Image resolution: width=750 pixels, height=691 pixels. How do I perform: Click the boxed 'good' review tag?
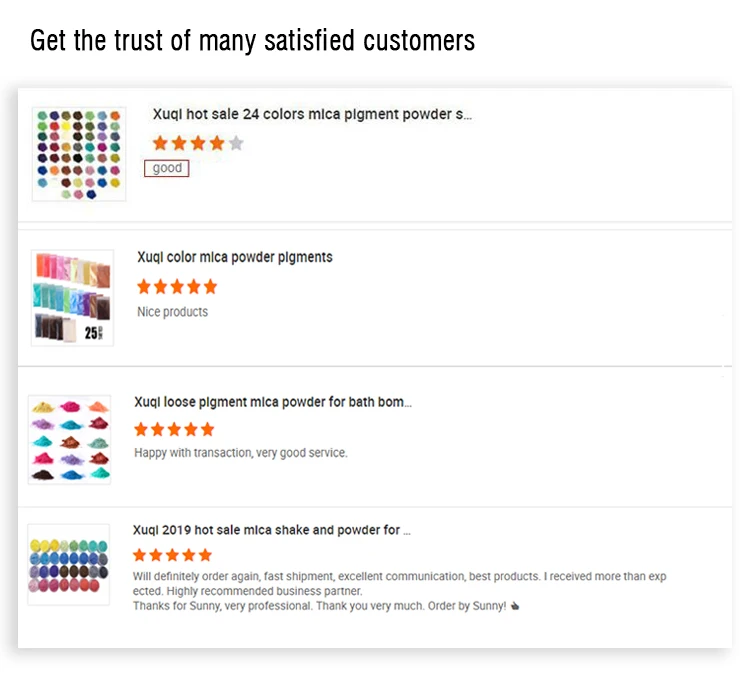click(x=167, y=168)
